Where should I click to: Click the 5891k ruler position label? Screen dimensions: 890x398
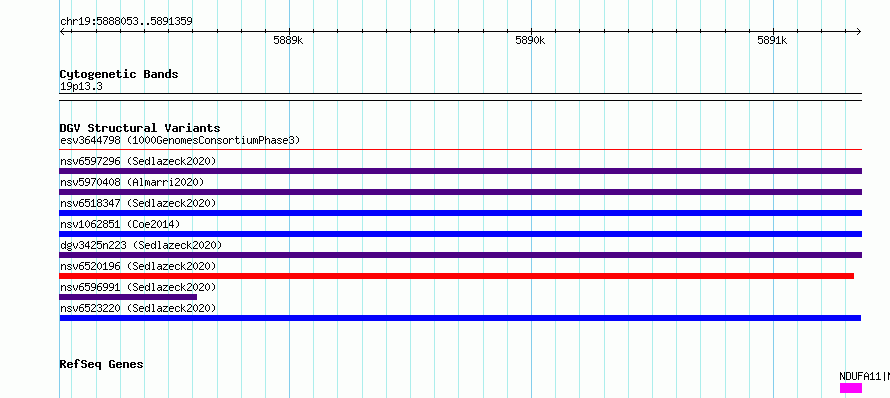(x=773, y=40)
